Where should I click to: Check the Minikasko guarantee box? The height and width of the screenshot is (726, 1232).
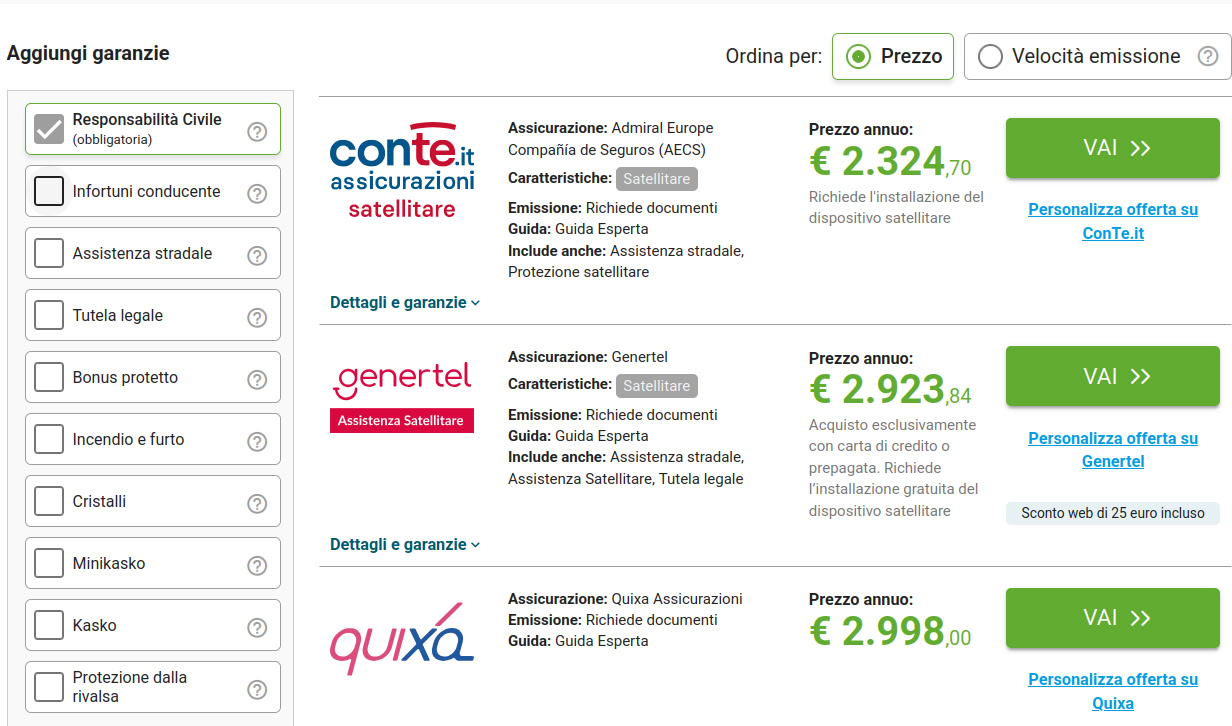49,563
